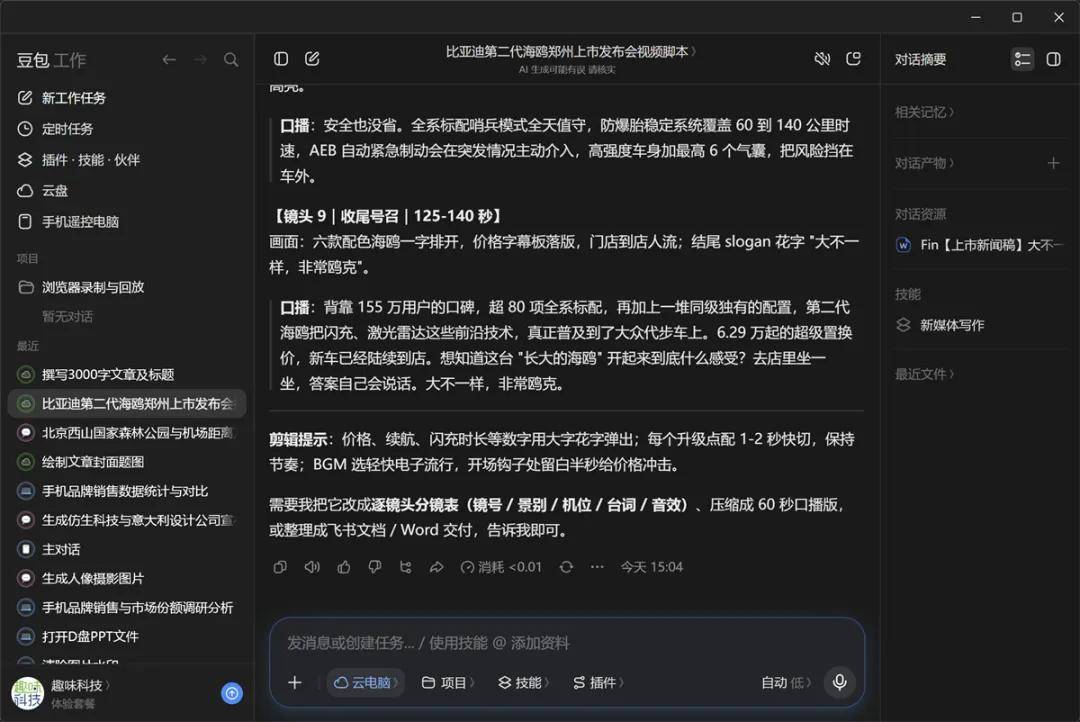1080x722 pixels.
Task: Click the 趣味科技 profile avatar
Action: pyautogui.click(x=28, y=693)
